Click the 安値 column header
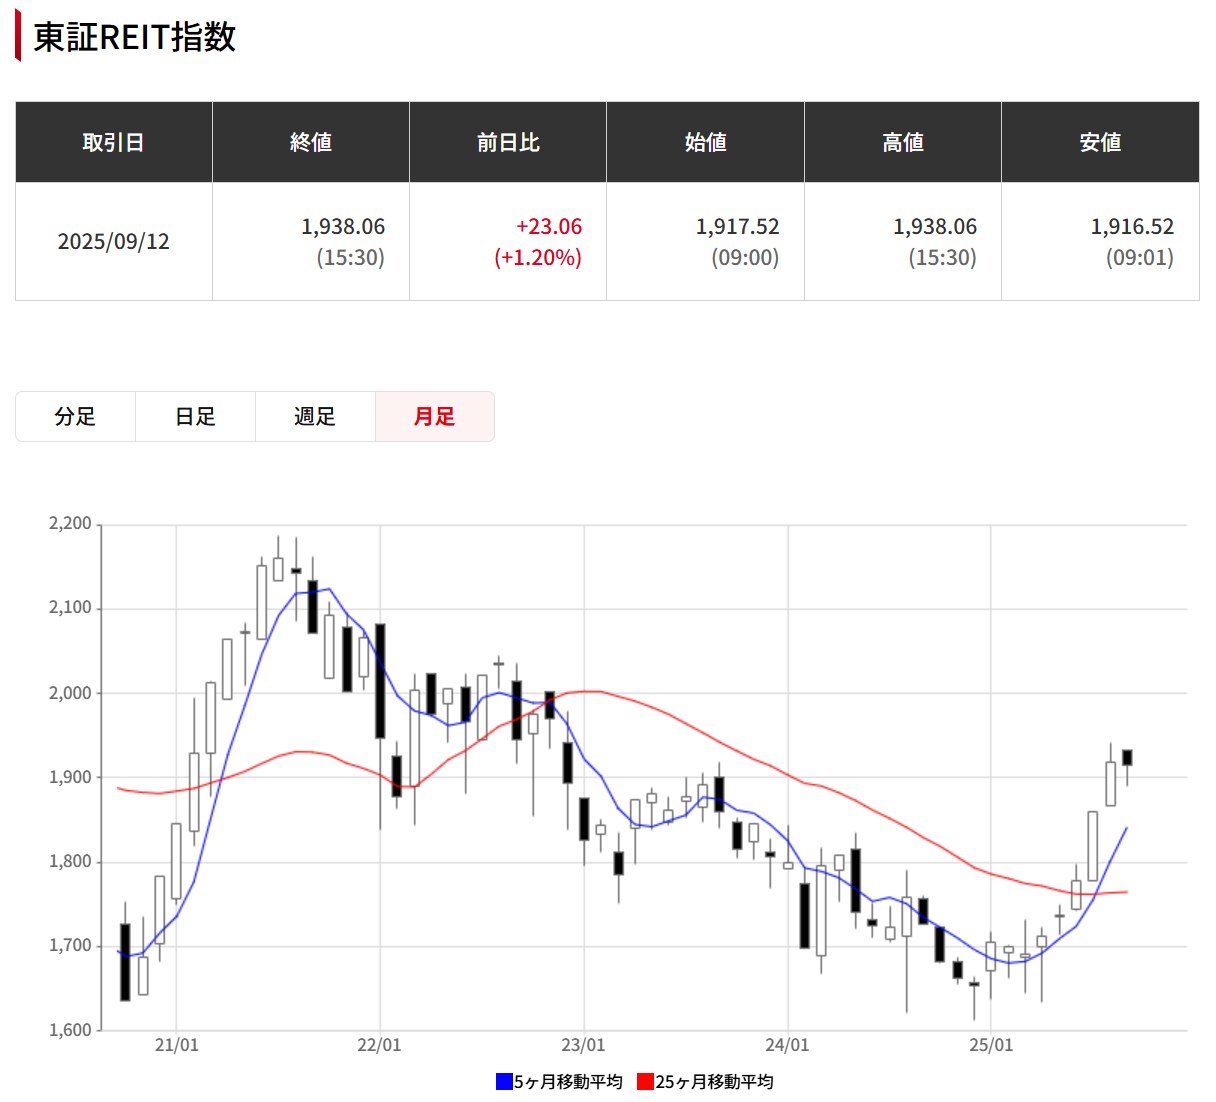This screenshot has height=1102, width=1216. point(1100,142)
